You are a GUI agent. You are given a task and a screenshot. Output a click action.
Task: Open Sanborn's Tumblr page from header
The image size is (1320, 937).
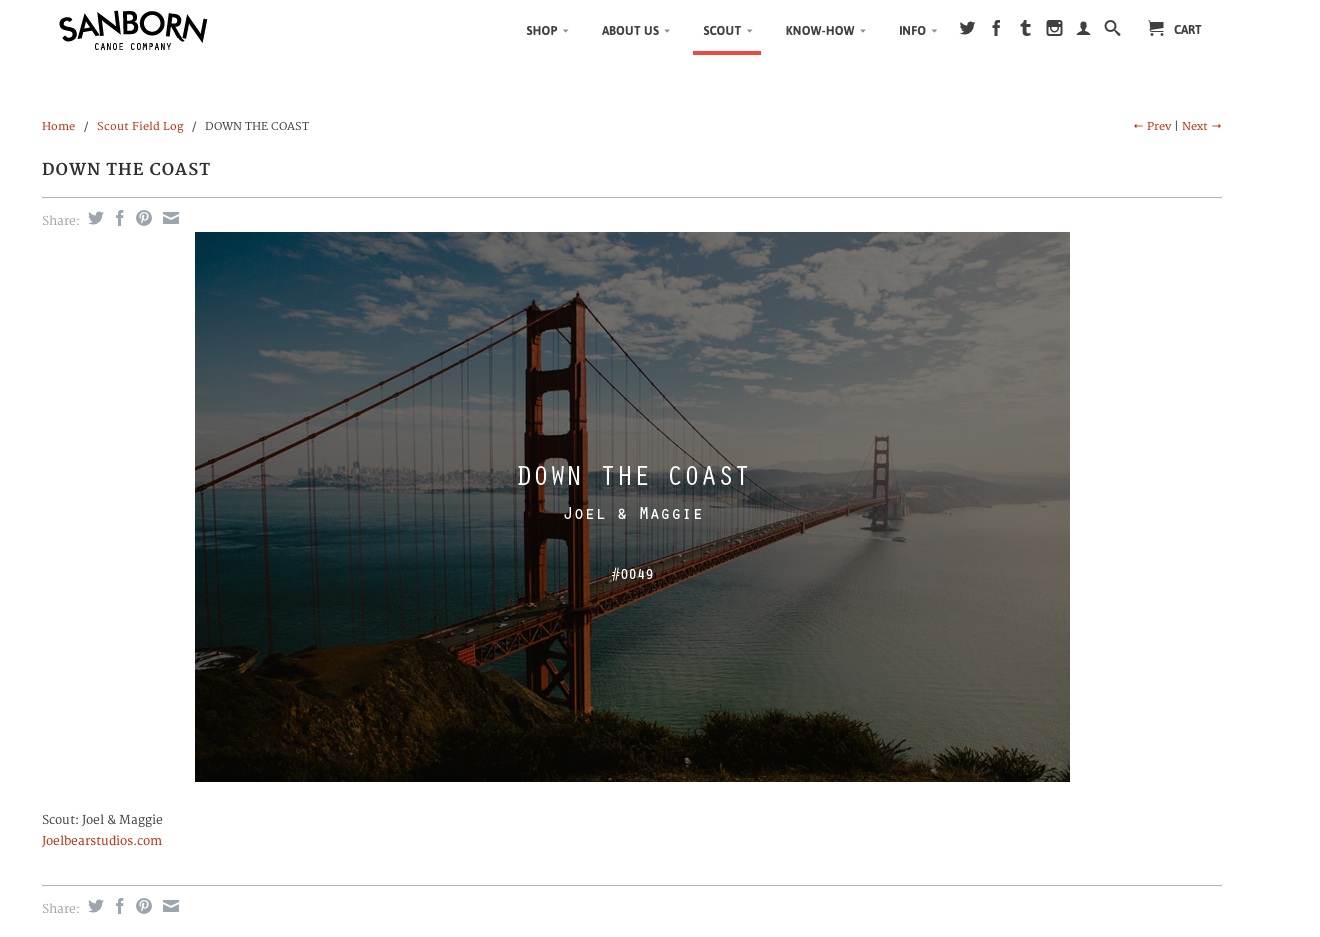[x=1025, y=29]
